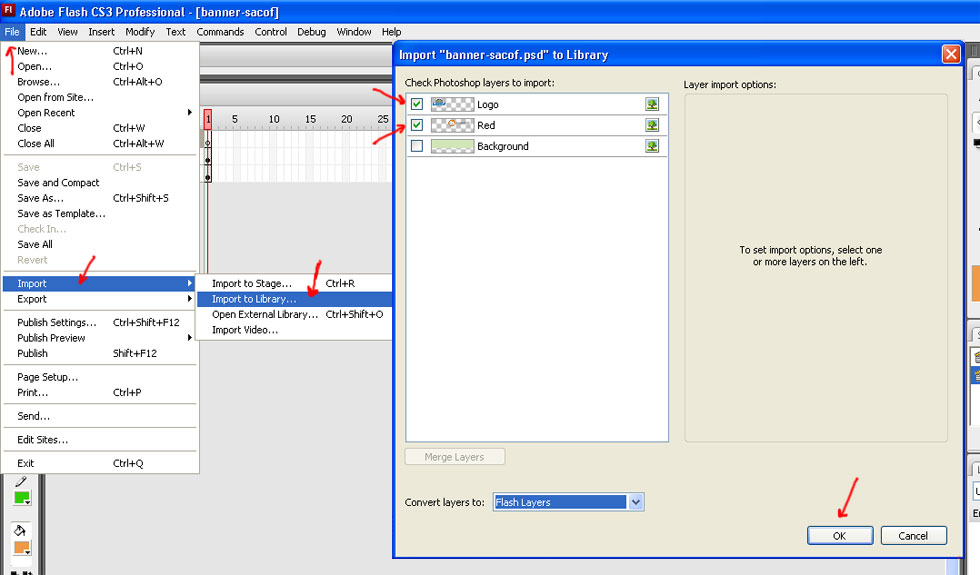Image resolution: width=980 pixels, height=575 pixels.
Task: Open Publish Settings...
Action: coord(100,322)
